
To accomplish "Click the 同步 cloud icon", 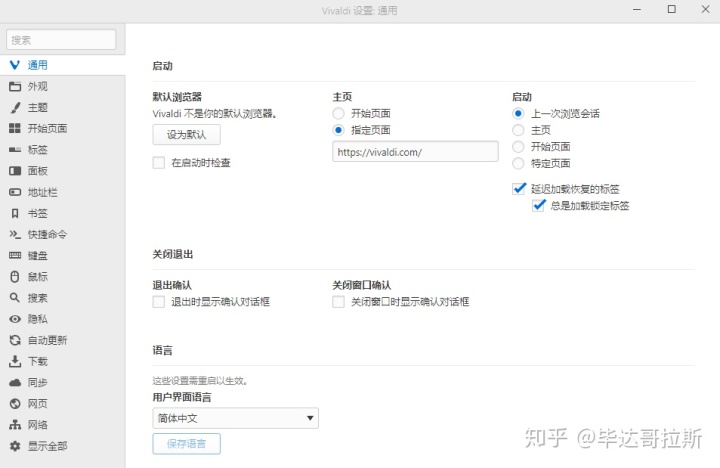I will point(15,382).
